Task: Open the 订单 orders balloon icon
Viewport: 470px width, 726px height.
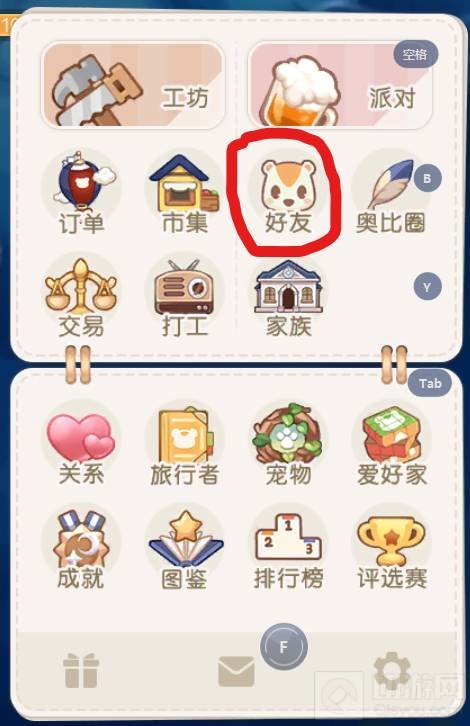Action: pos(81,192)
